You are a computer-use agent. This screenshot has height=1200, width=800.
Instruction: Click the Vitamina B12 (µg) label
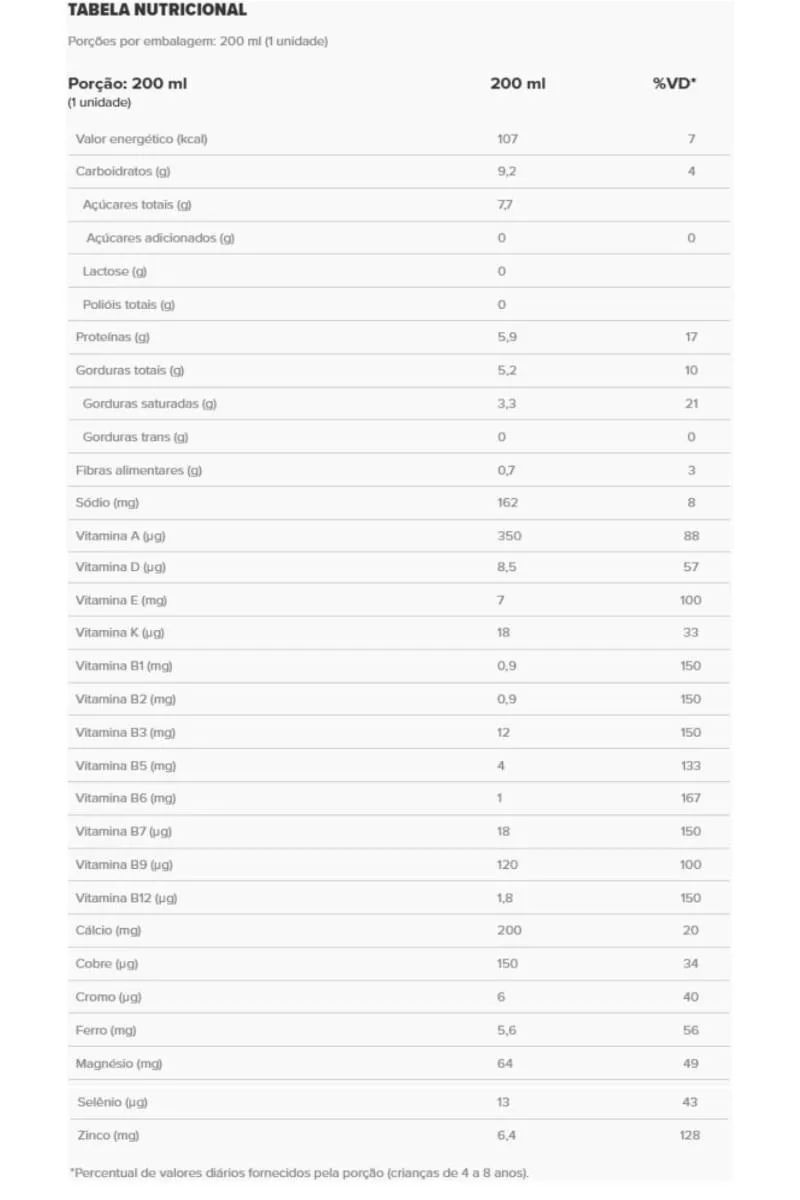tap(127, 898)
